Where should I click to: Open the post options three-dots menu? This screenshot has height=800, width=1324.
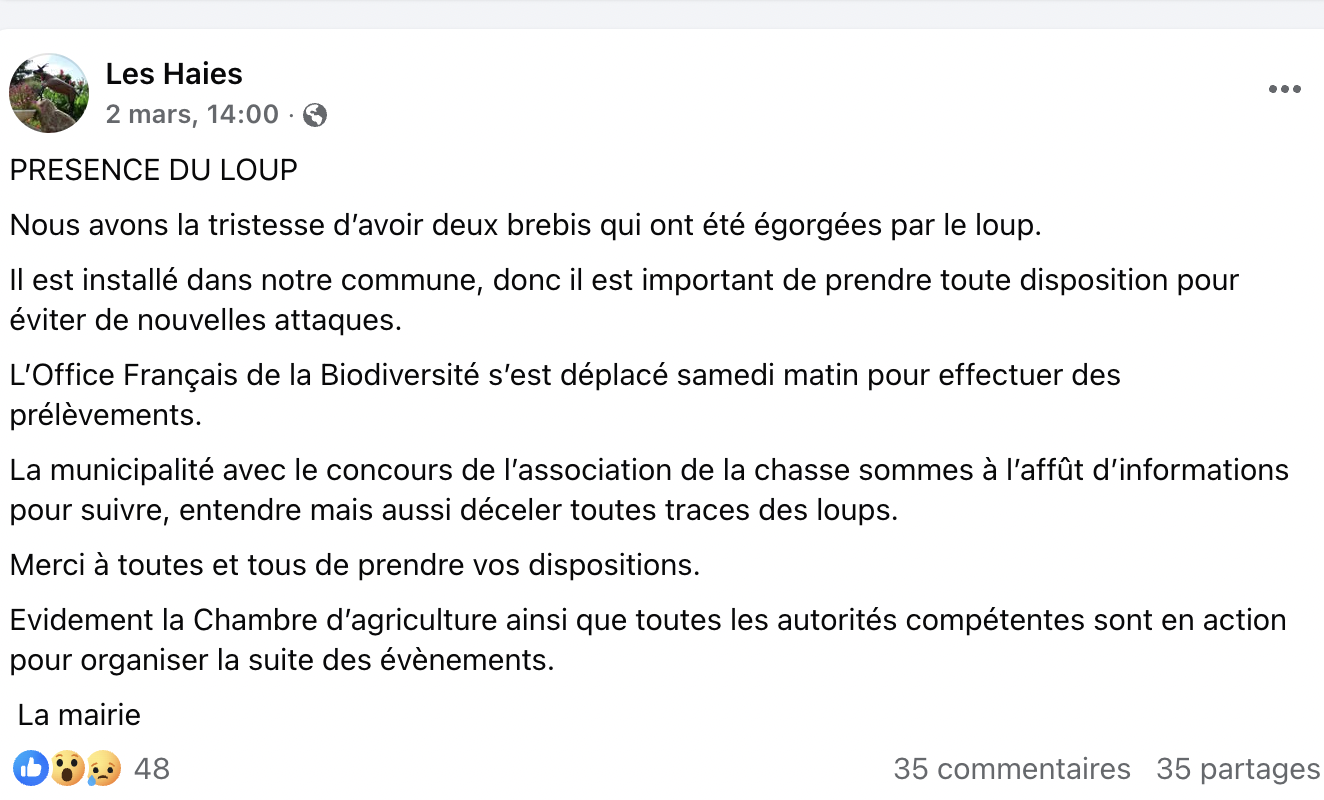tap(1284, 90)
